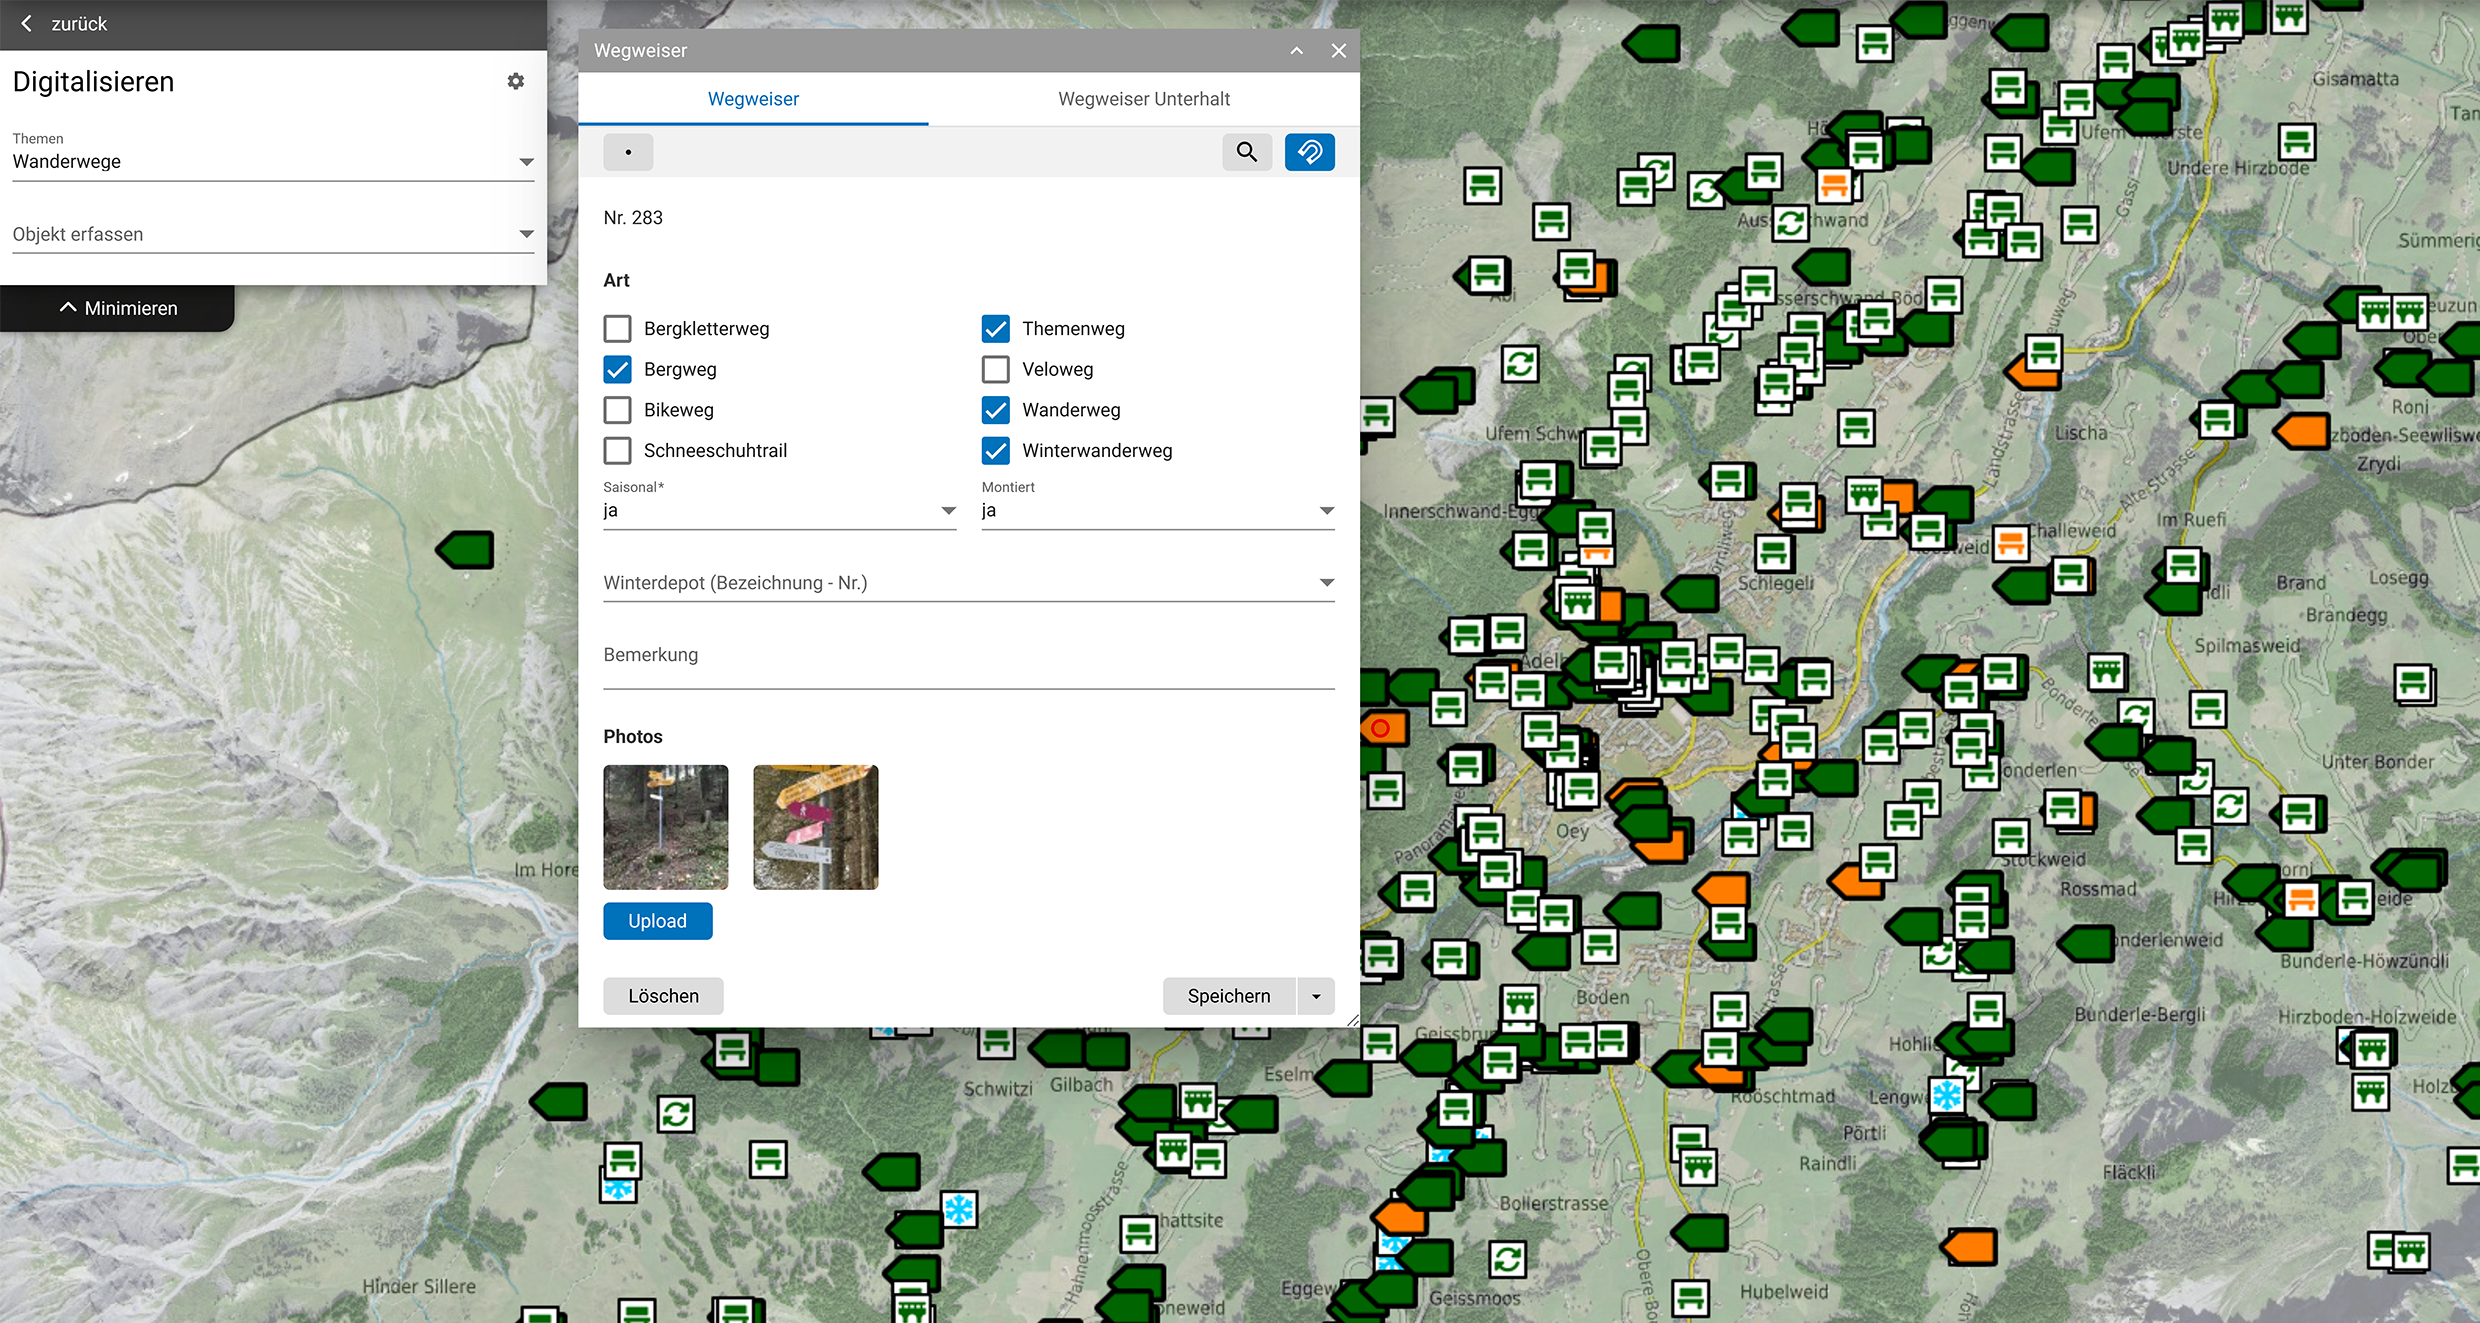
Task: Open the Objekt erfassen dropdown
Action: (x=273, y=234)
